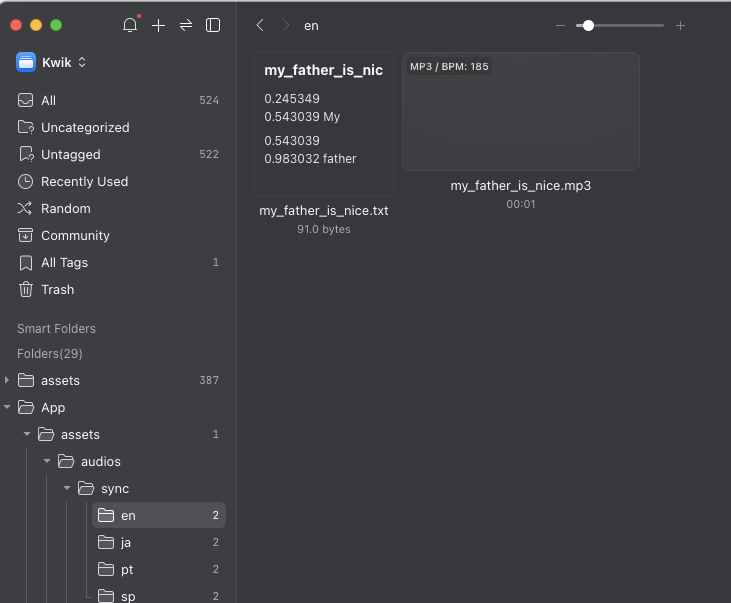Click the en breadcrumb title
The image size is (731, 603).
click(x=311, y=26)
